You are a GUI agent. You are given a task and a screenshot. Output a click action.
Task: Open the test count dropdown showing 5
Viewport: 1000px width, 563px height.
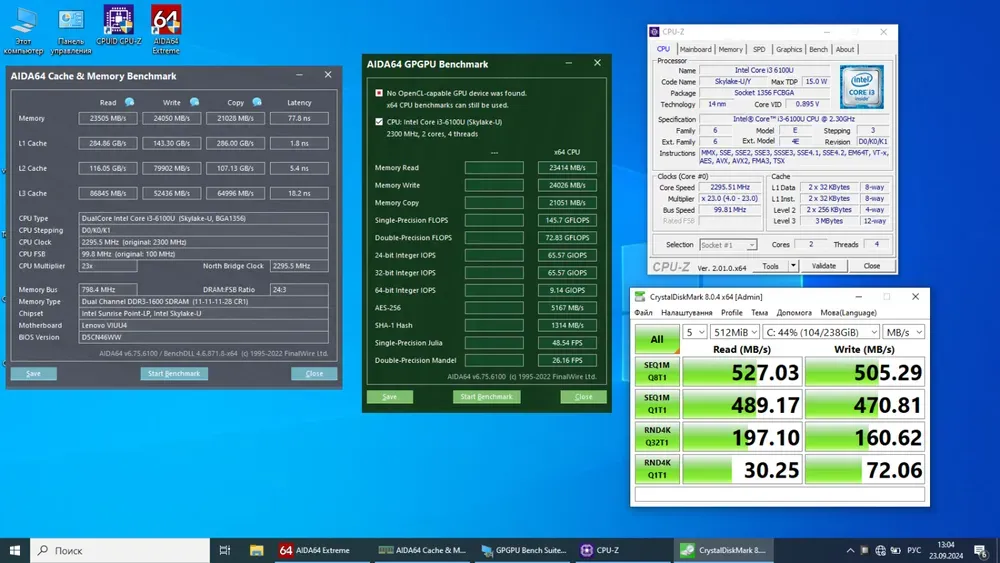point(694,331)
